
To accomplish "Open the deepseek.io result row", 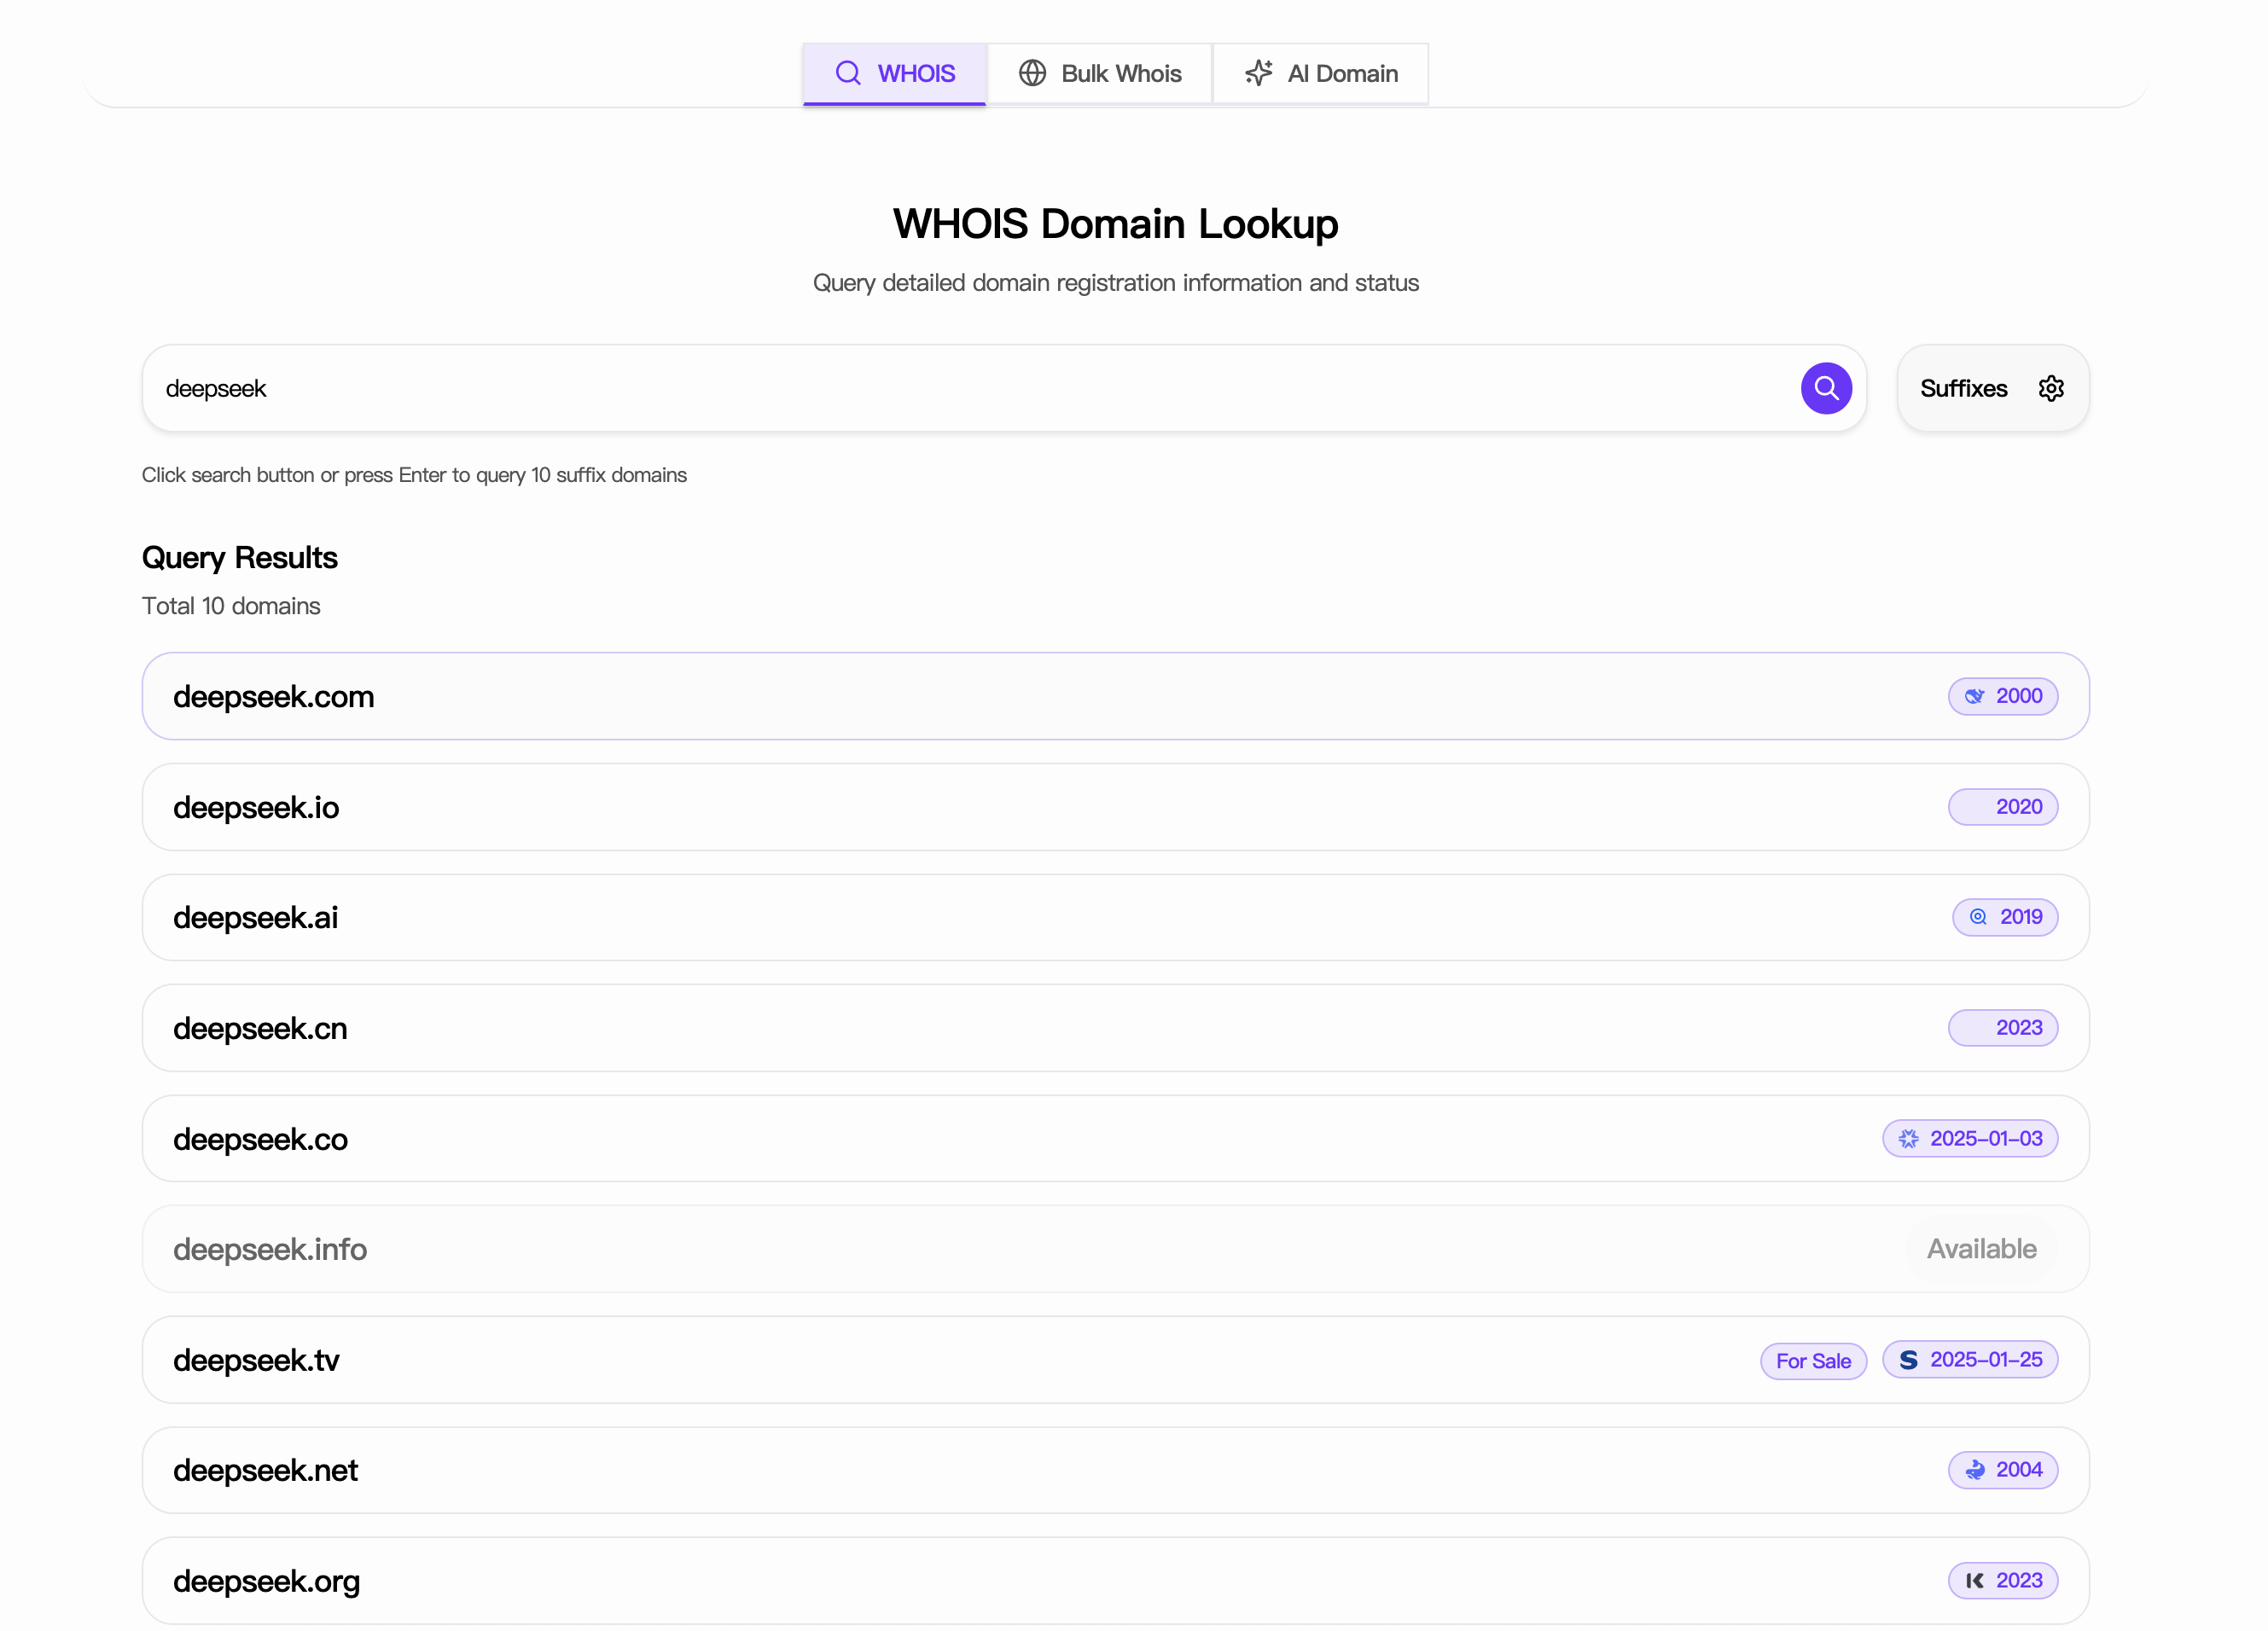I will coord(1115,807).
